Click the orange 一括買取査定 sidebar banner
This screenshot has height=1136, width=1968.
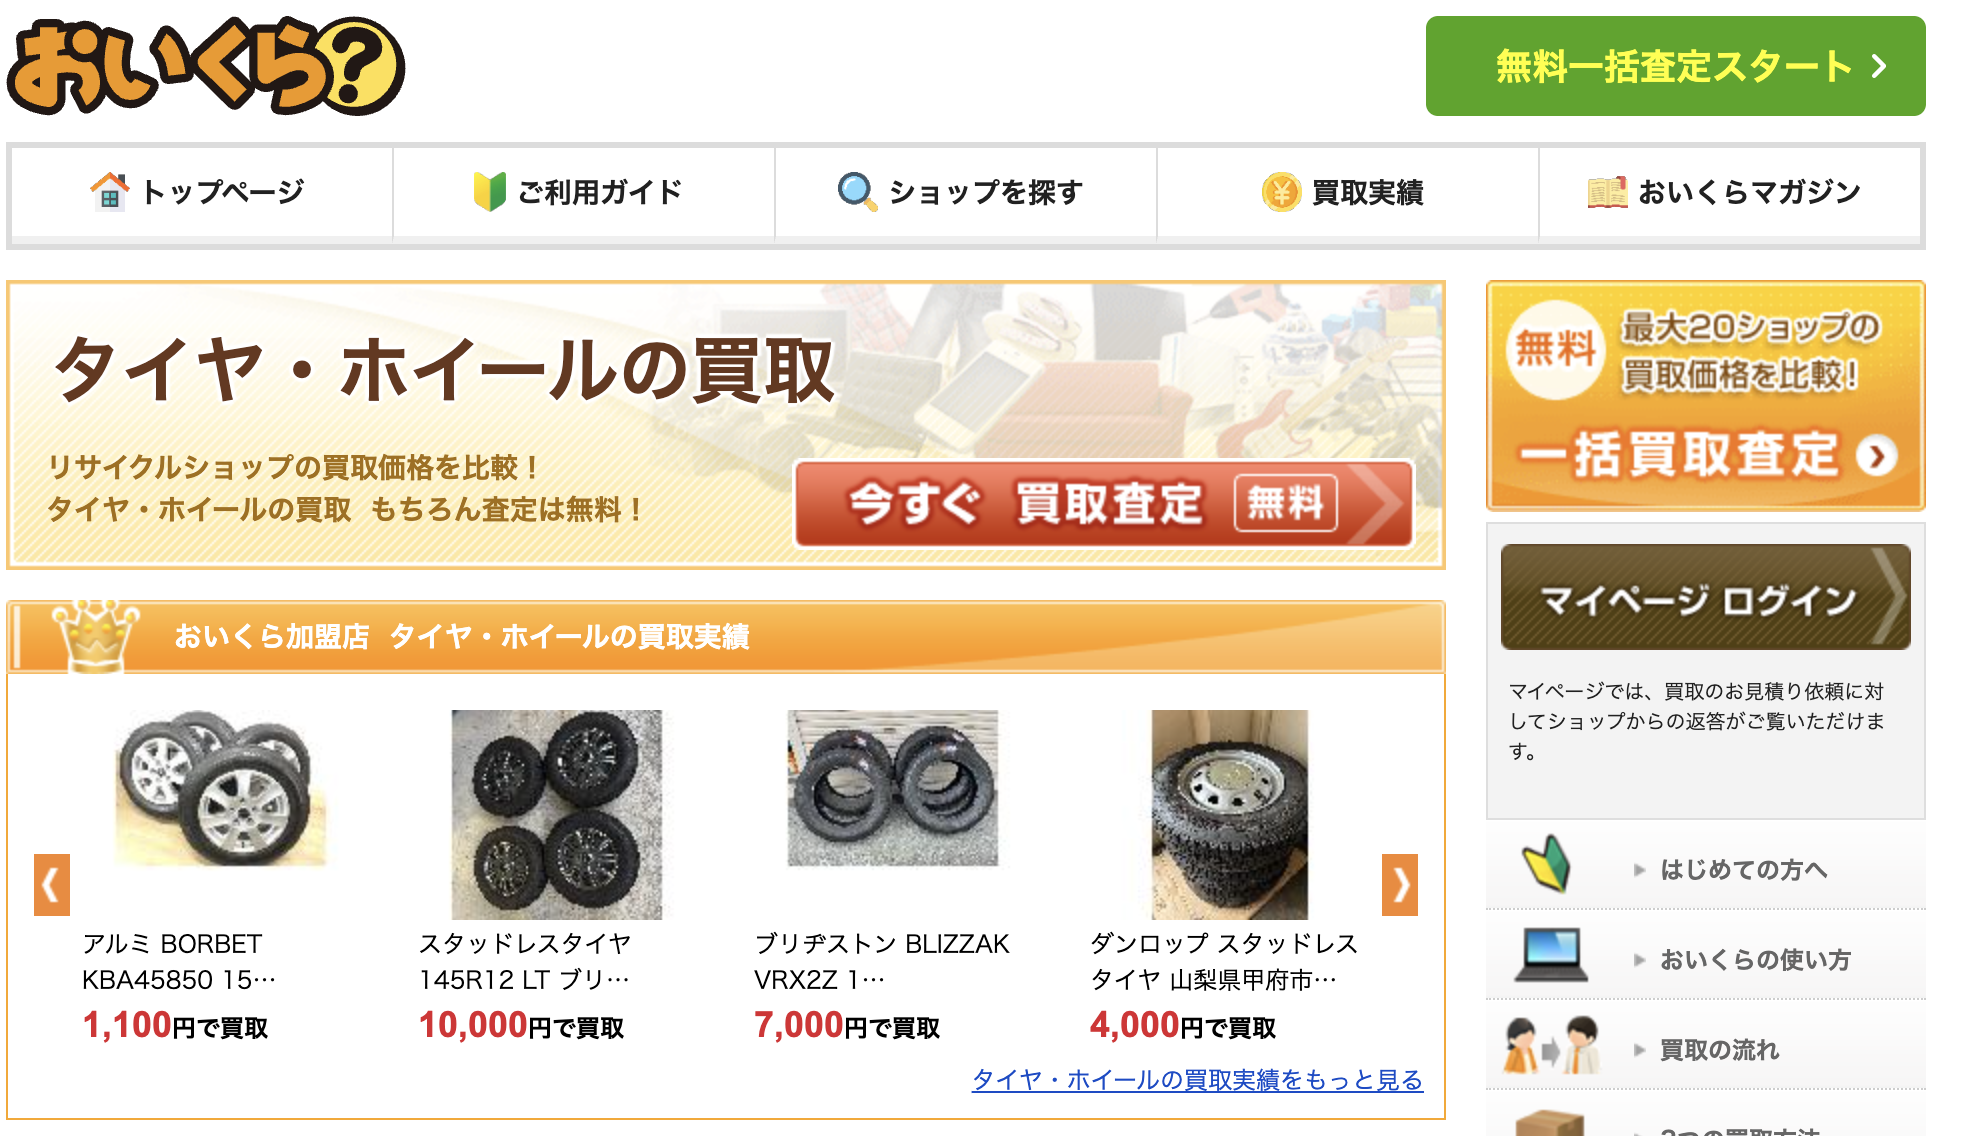pos(1706,396)
